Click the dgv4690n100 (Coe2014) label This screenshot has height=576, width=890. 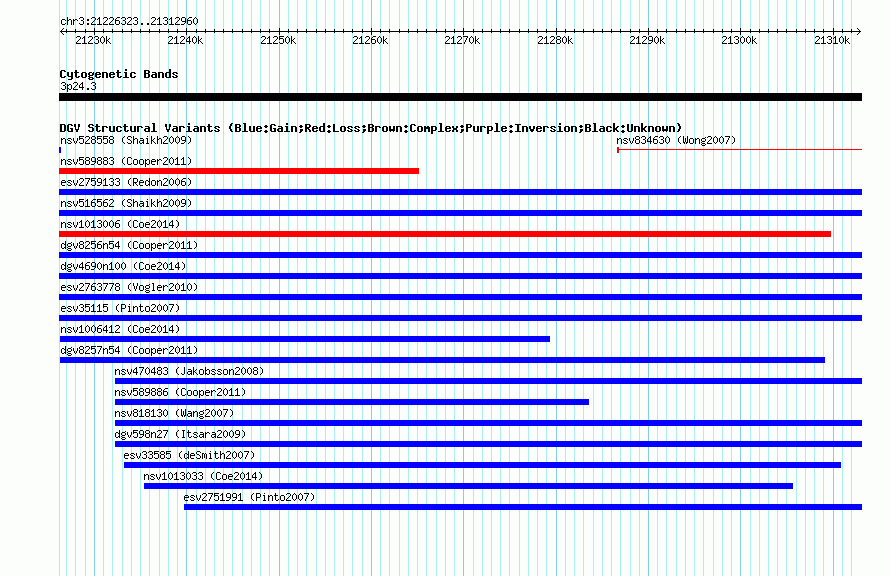[x=123, y=266]
